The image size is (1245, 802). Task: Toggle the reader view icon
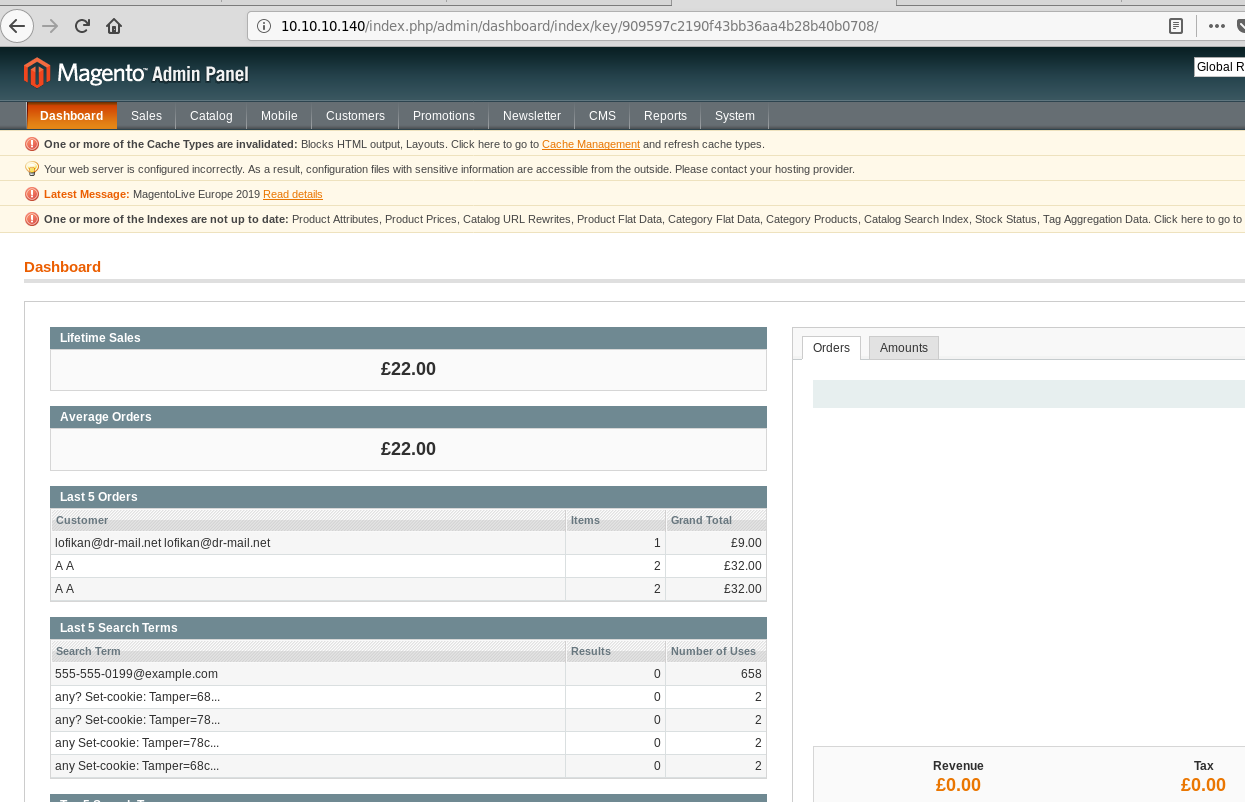point(1177,26)
